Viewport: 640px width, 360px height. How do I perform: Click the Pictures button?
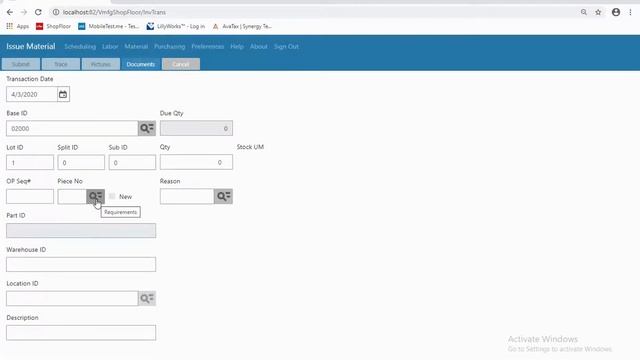[101, 64]
